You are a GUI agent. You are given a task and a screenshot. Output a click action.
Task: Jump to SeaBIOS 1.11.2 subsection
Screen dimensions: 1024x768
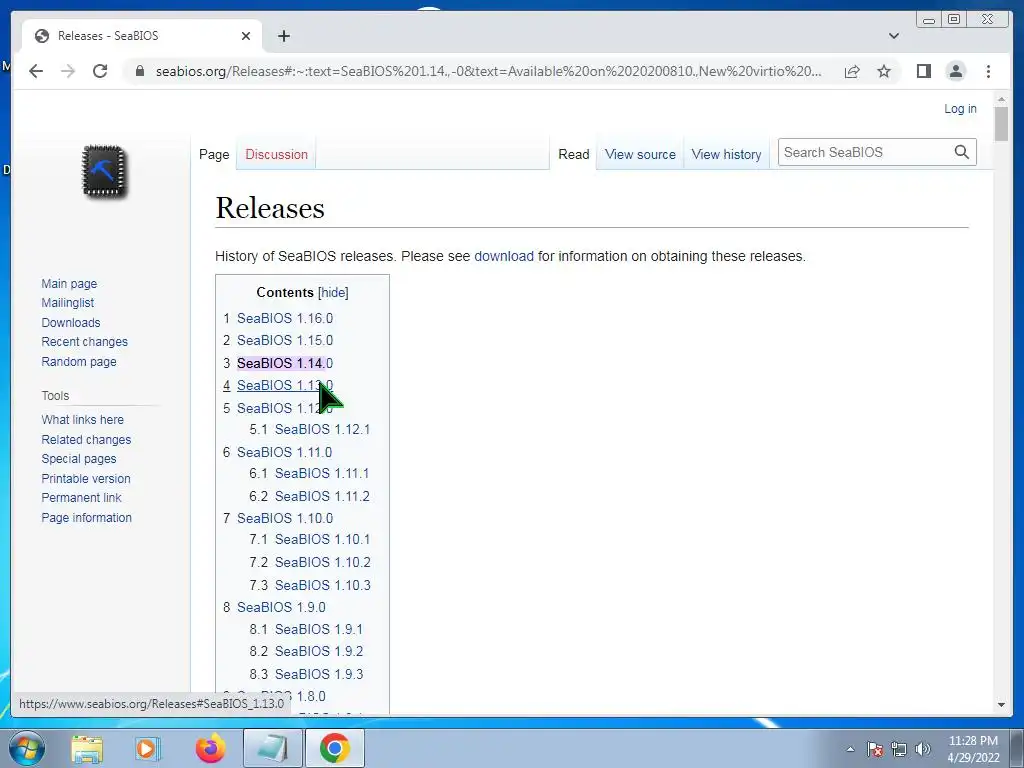(322, 496)
